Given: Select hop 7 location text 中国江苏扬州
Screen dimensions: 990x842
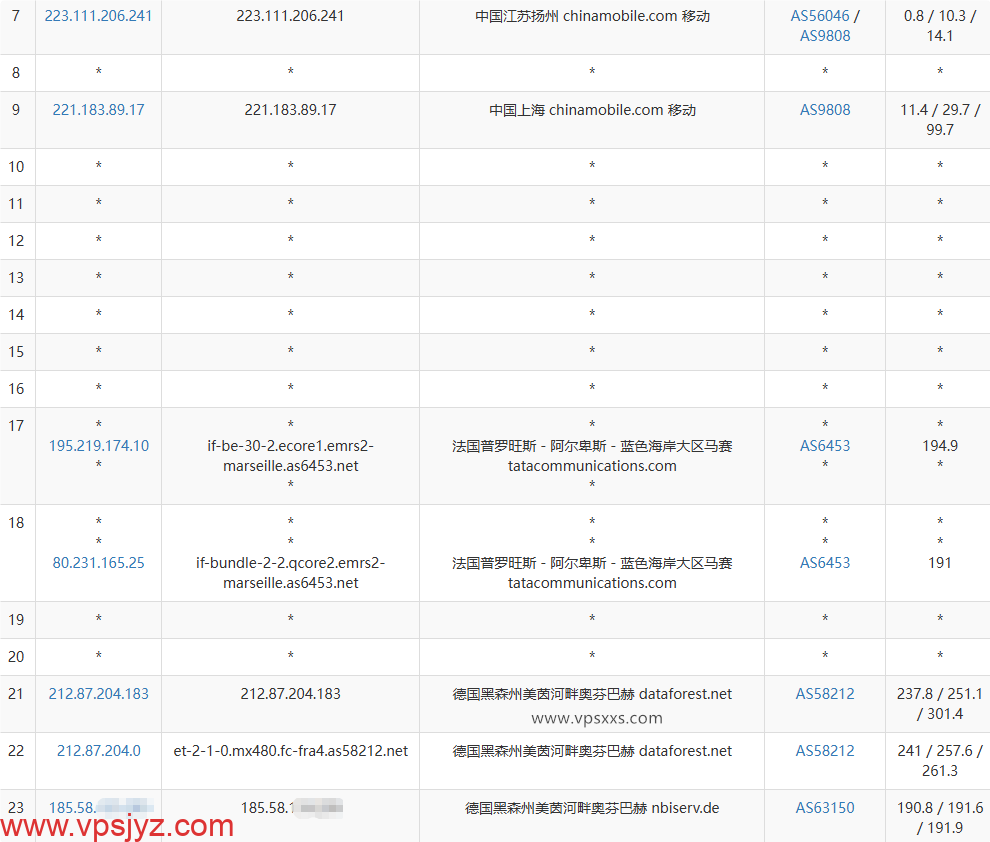Looking at the screenshot, I should 516,16.
